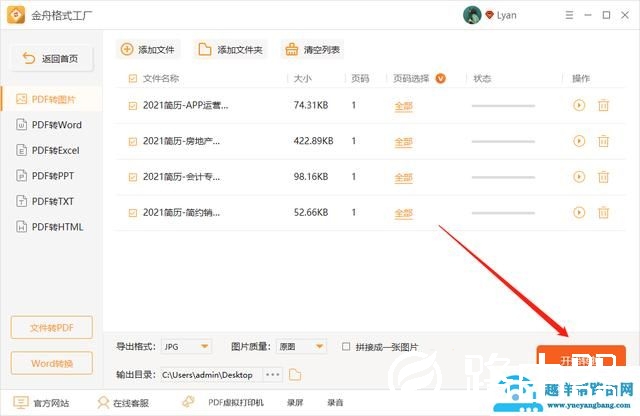Switch to PDF转Word conversion
The image size is (640, 416).
click(51, 125)
